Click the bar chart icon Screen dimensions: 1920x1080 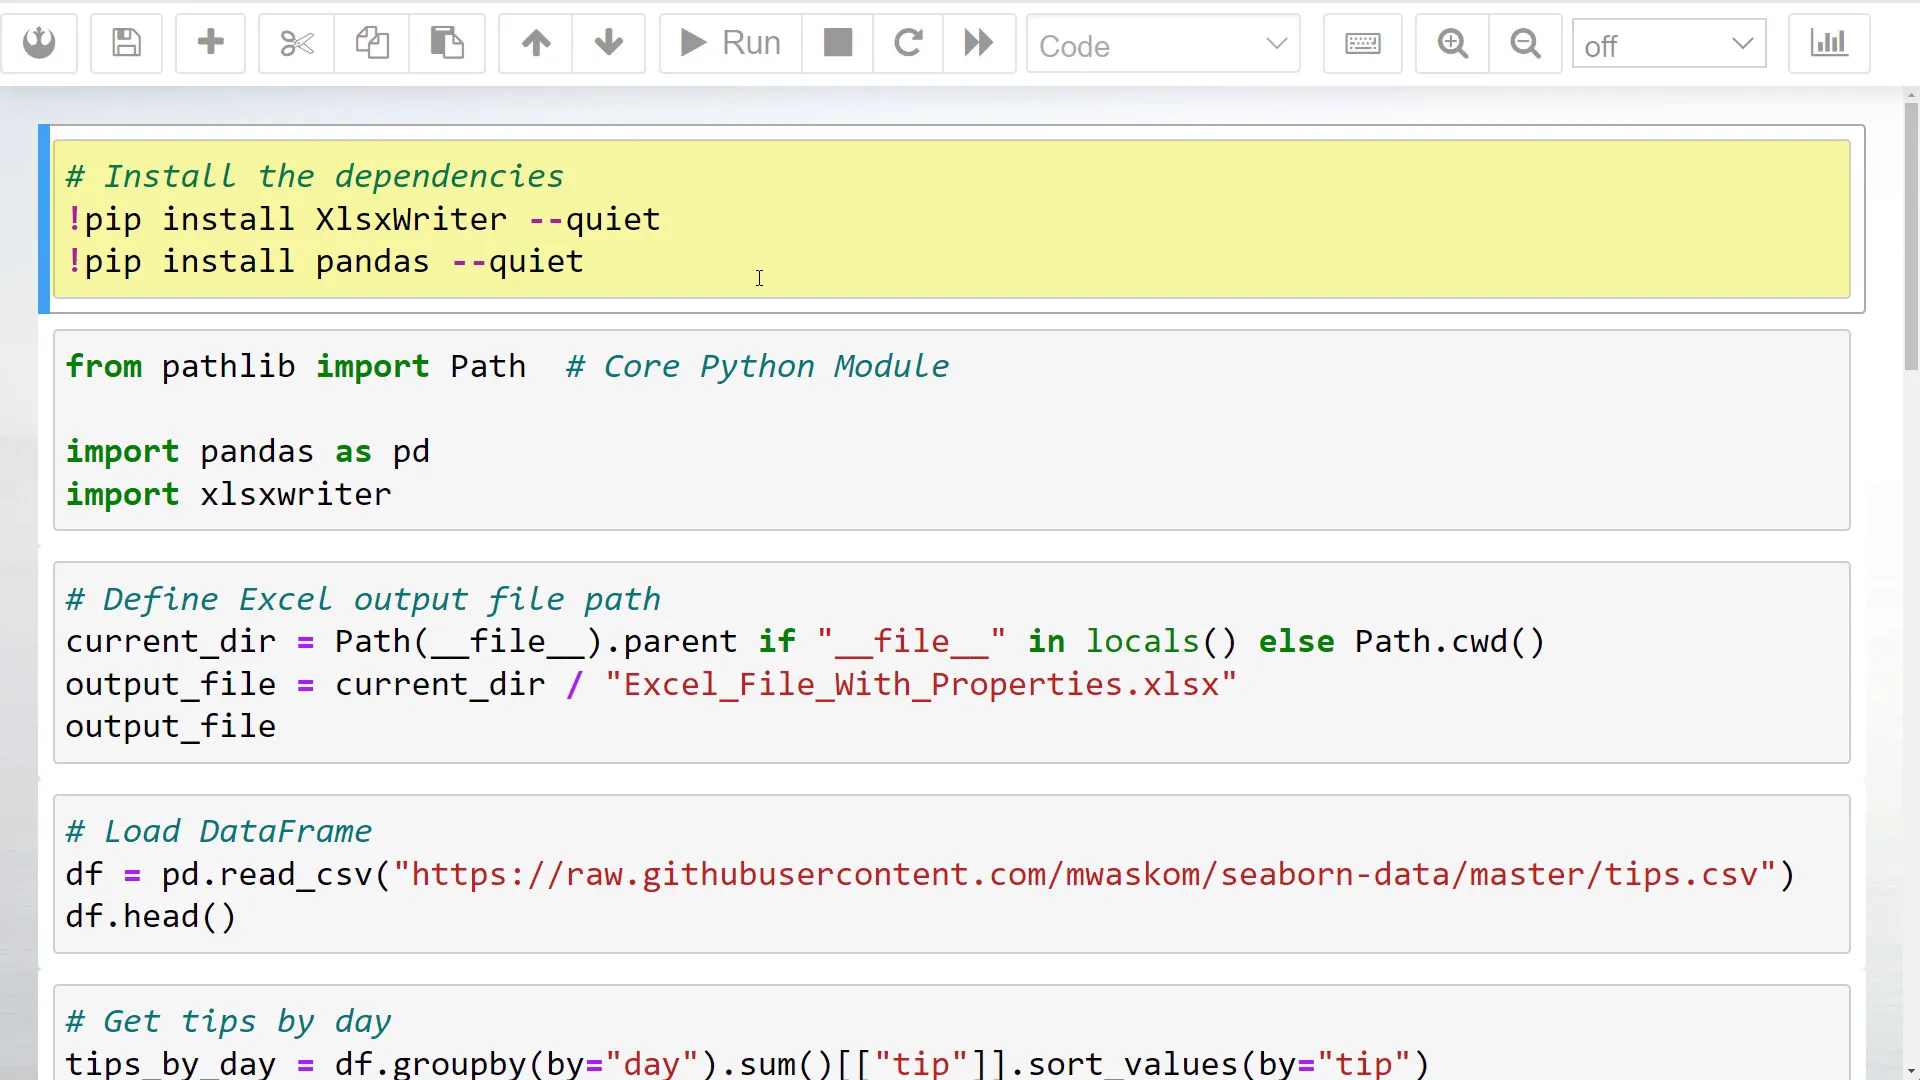[1829, 43]
